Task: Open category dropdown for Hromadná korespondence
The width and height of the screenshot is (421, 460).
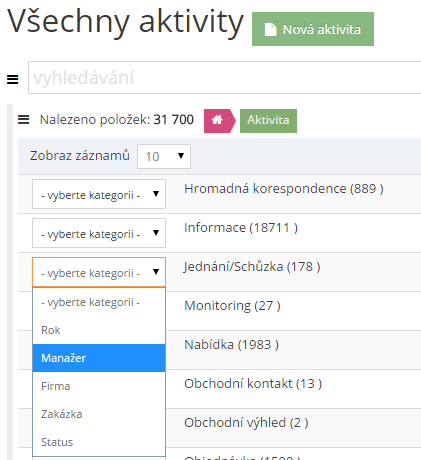Action: point(99,194)
